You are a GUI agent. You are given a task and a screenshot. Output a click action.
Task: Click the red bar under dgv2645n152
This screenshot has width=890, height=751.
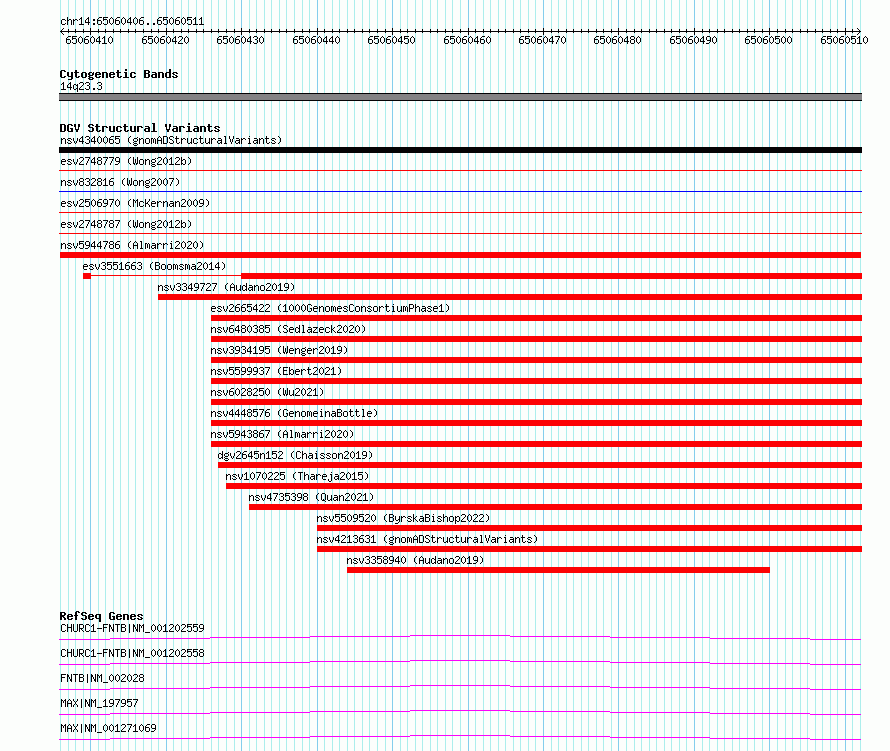[x=540, y=465]
